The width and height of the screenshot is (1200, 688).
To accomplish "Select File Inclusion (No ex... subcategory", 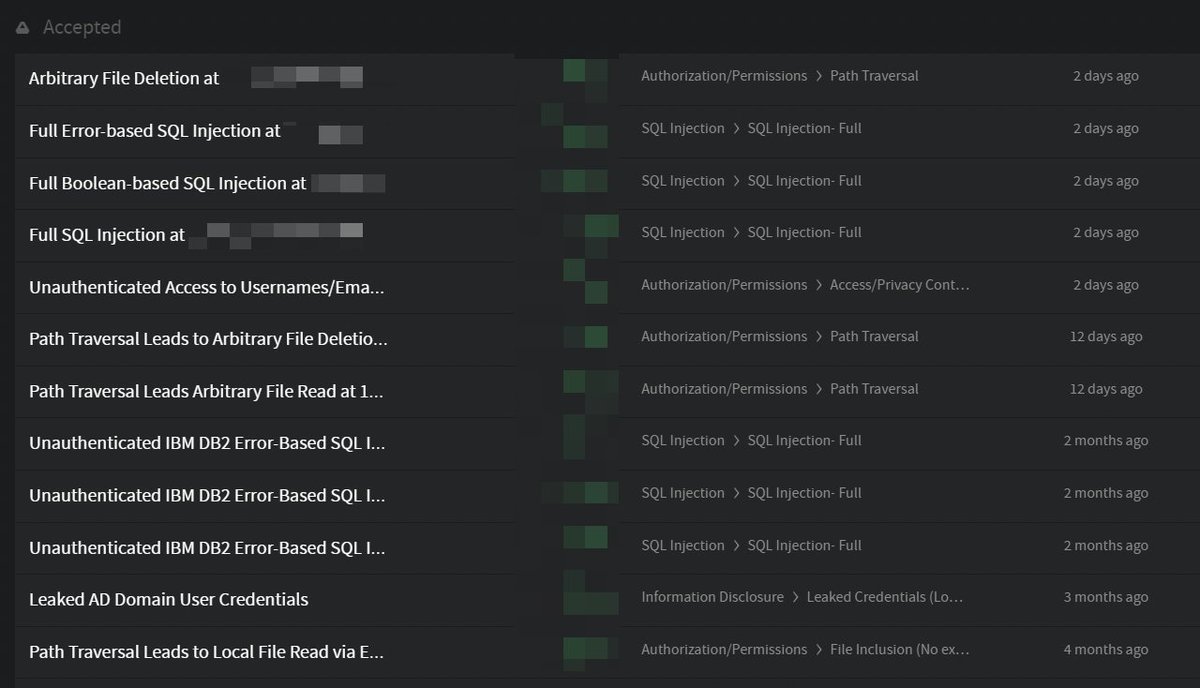I will pyautogui.click(x=900, y=649).
